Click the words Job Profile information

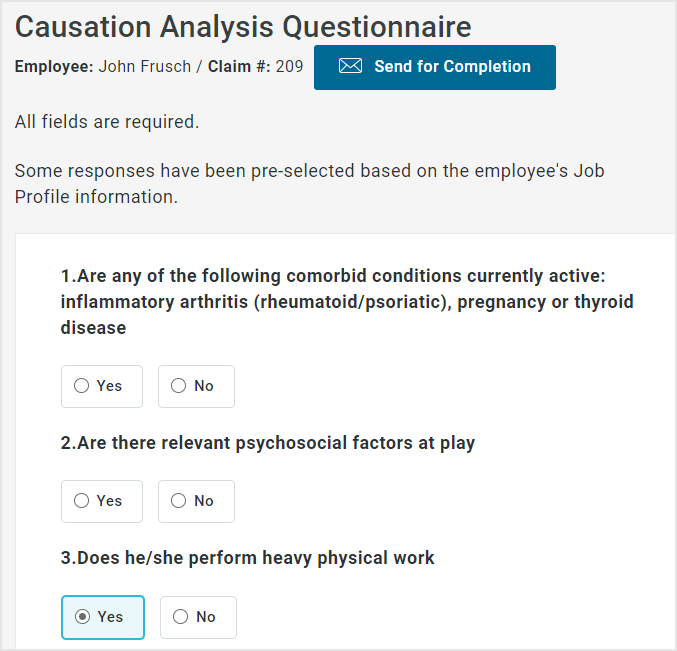pos(97,196)
